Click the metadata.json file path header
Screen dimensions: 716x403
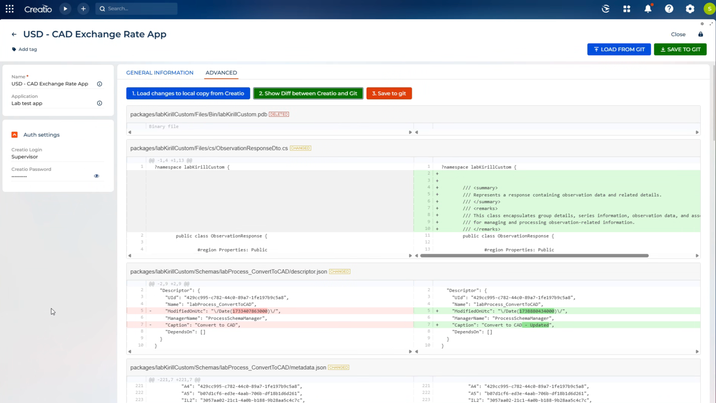click(228, 367)
